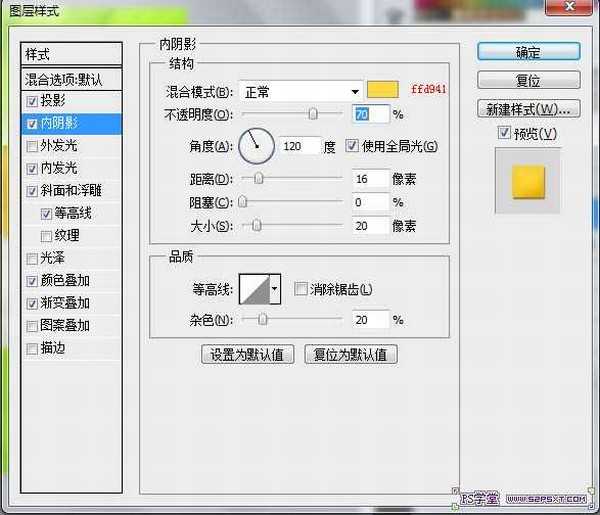600x515 pixels.
Task: Toggle 使用全局光 global light checkbox
Action: pyautogui.click(x=352, y=145)
